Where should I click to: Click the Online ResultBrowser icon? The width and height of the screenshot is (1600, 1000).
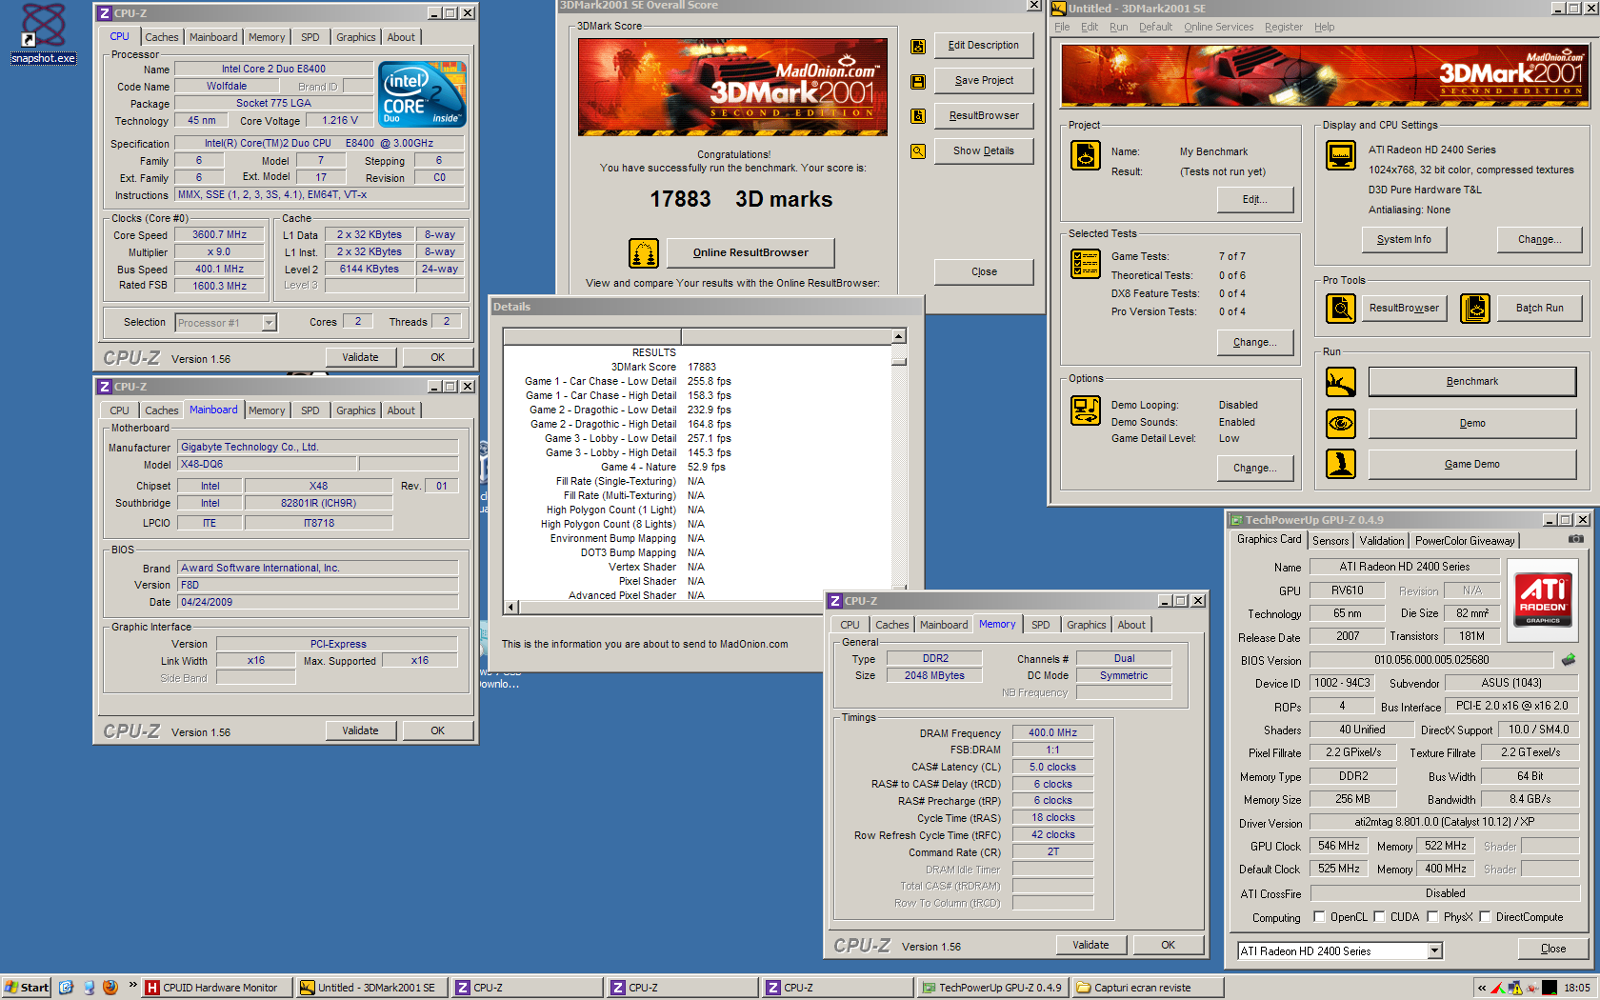click(x=644, y=253)
